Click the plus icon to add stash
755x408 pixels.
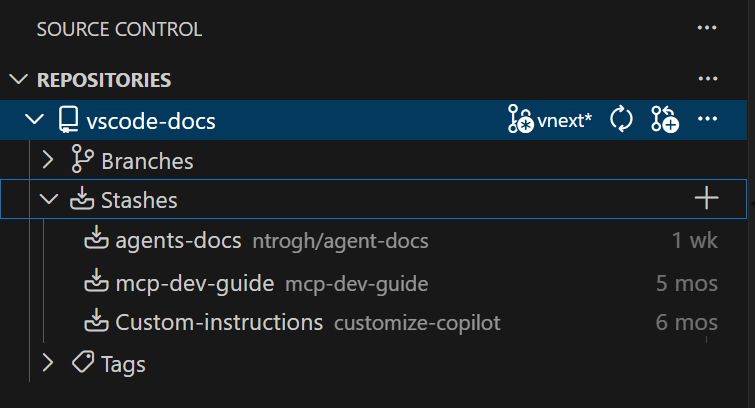click(706, 199)
